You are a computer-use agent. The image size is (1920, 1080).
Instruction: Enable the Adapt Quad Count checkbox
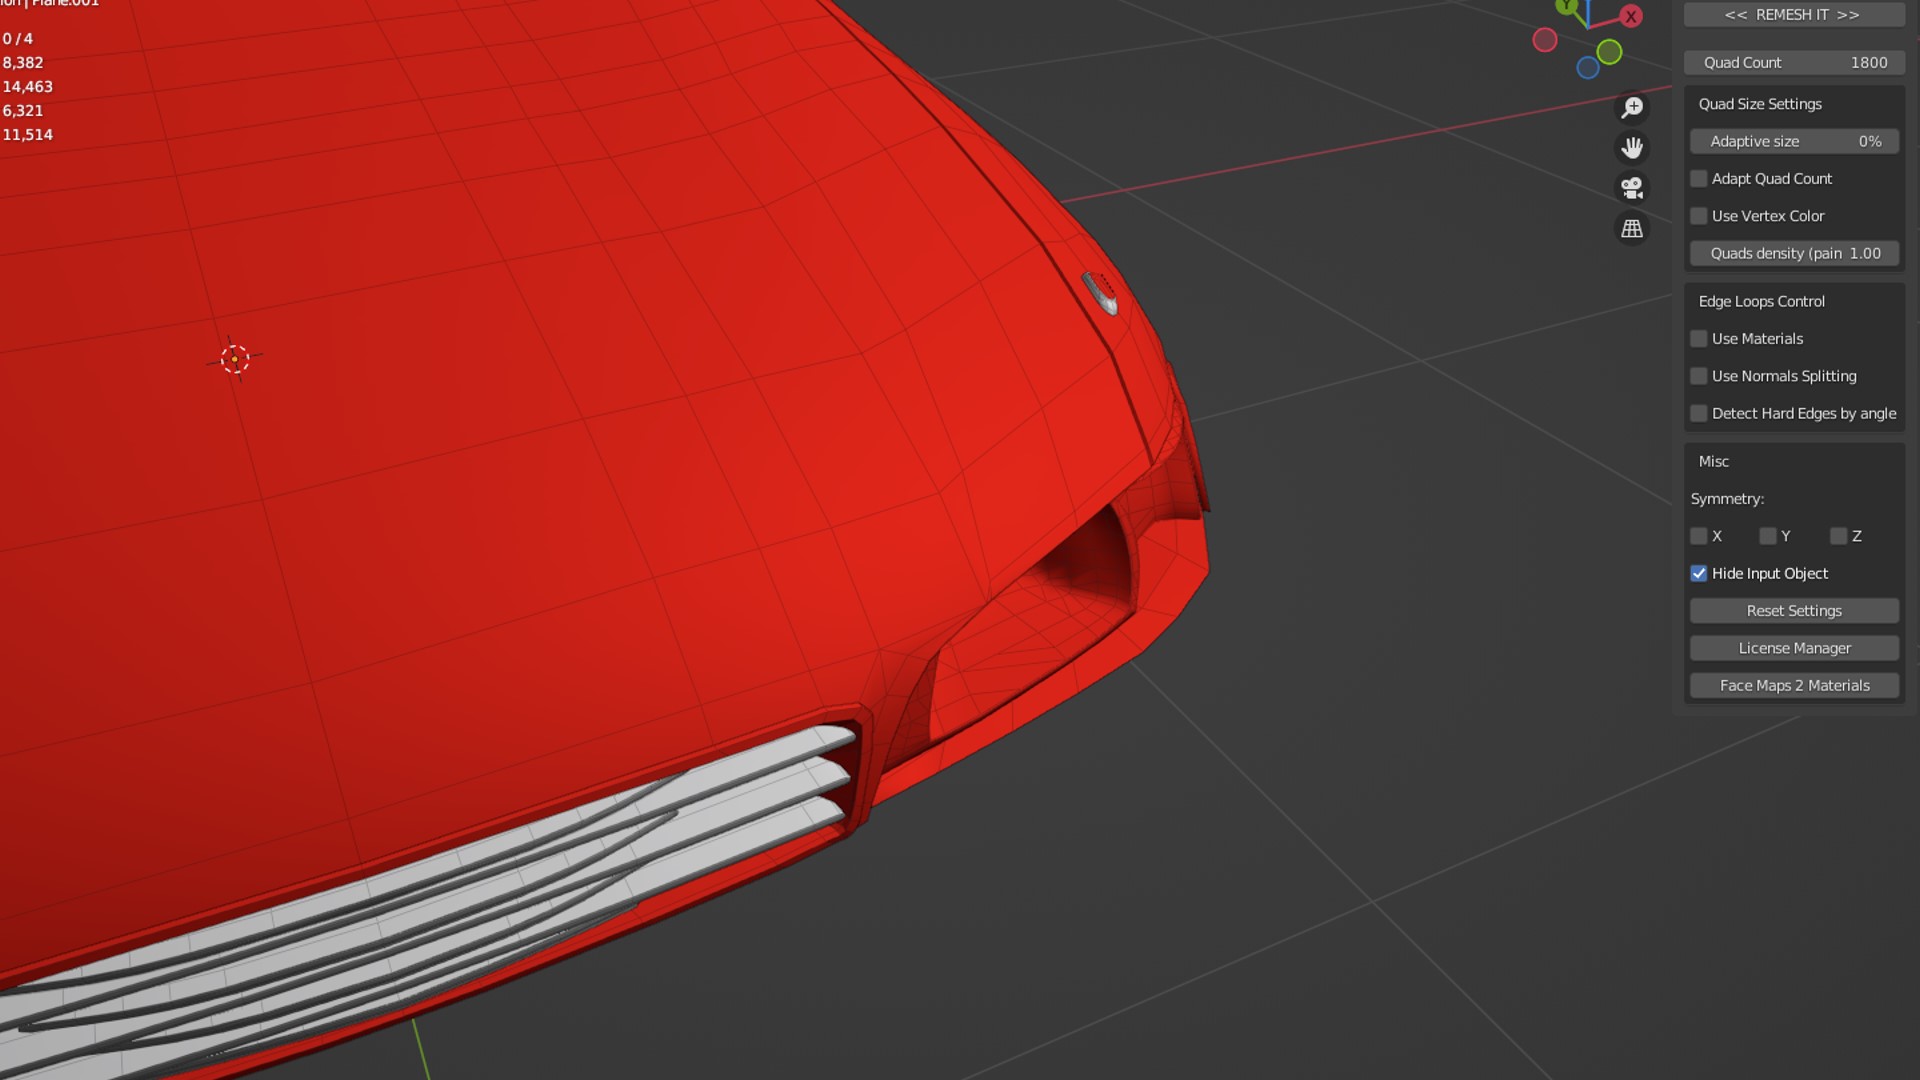(1699, 179)
